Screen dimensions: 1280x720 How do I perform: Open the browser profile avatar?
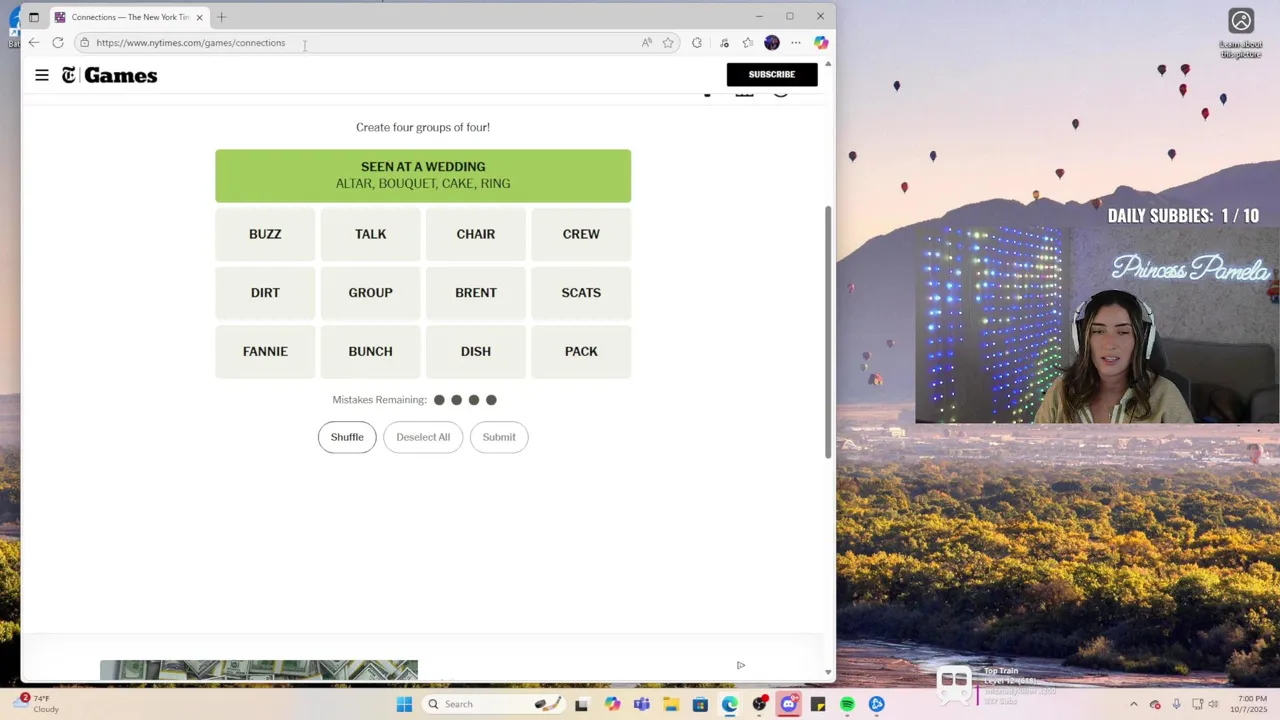pyautogui.click(x=772, y=43)
